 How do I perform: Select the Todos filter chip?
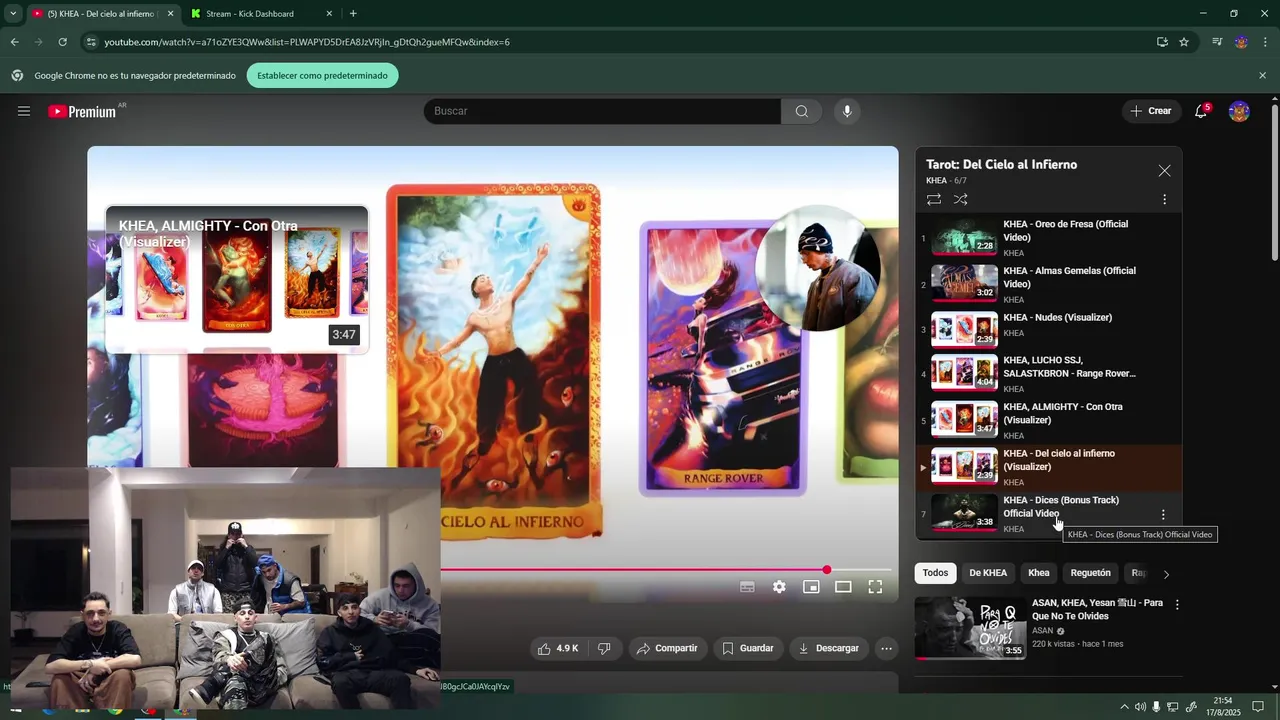tap(935, 573)
